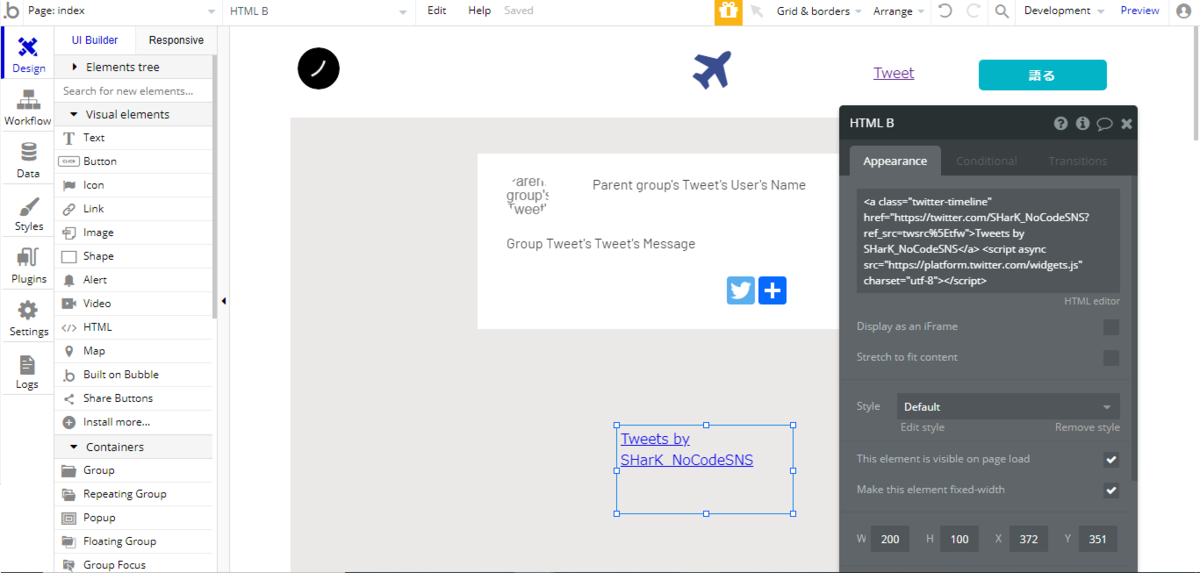Click the Redo arrow icon
Image resolution: width=1200 pixels, height=573 pixels.
973,11
